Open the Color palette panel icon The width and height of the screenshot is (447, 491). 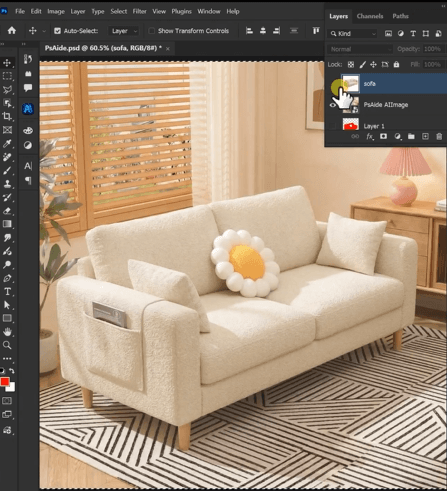coord(28,131)
